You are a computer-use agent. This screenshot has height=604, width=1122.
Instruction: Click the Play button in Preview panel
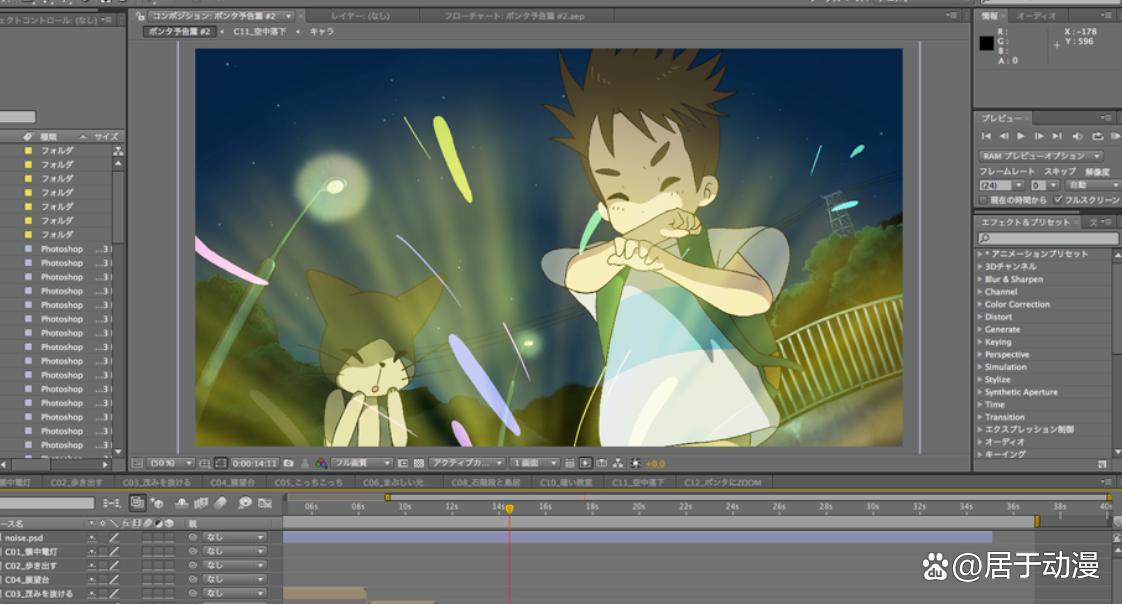1021,136
